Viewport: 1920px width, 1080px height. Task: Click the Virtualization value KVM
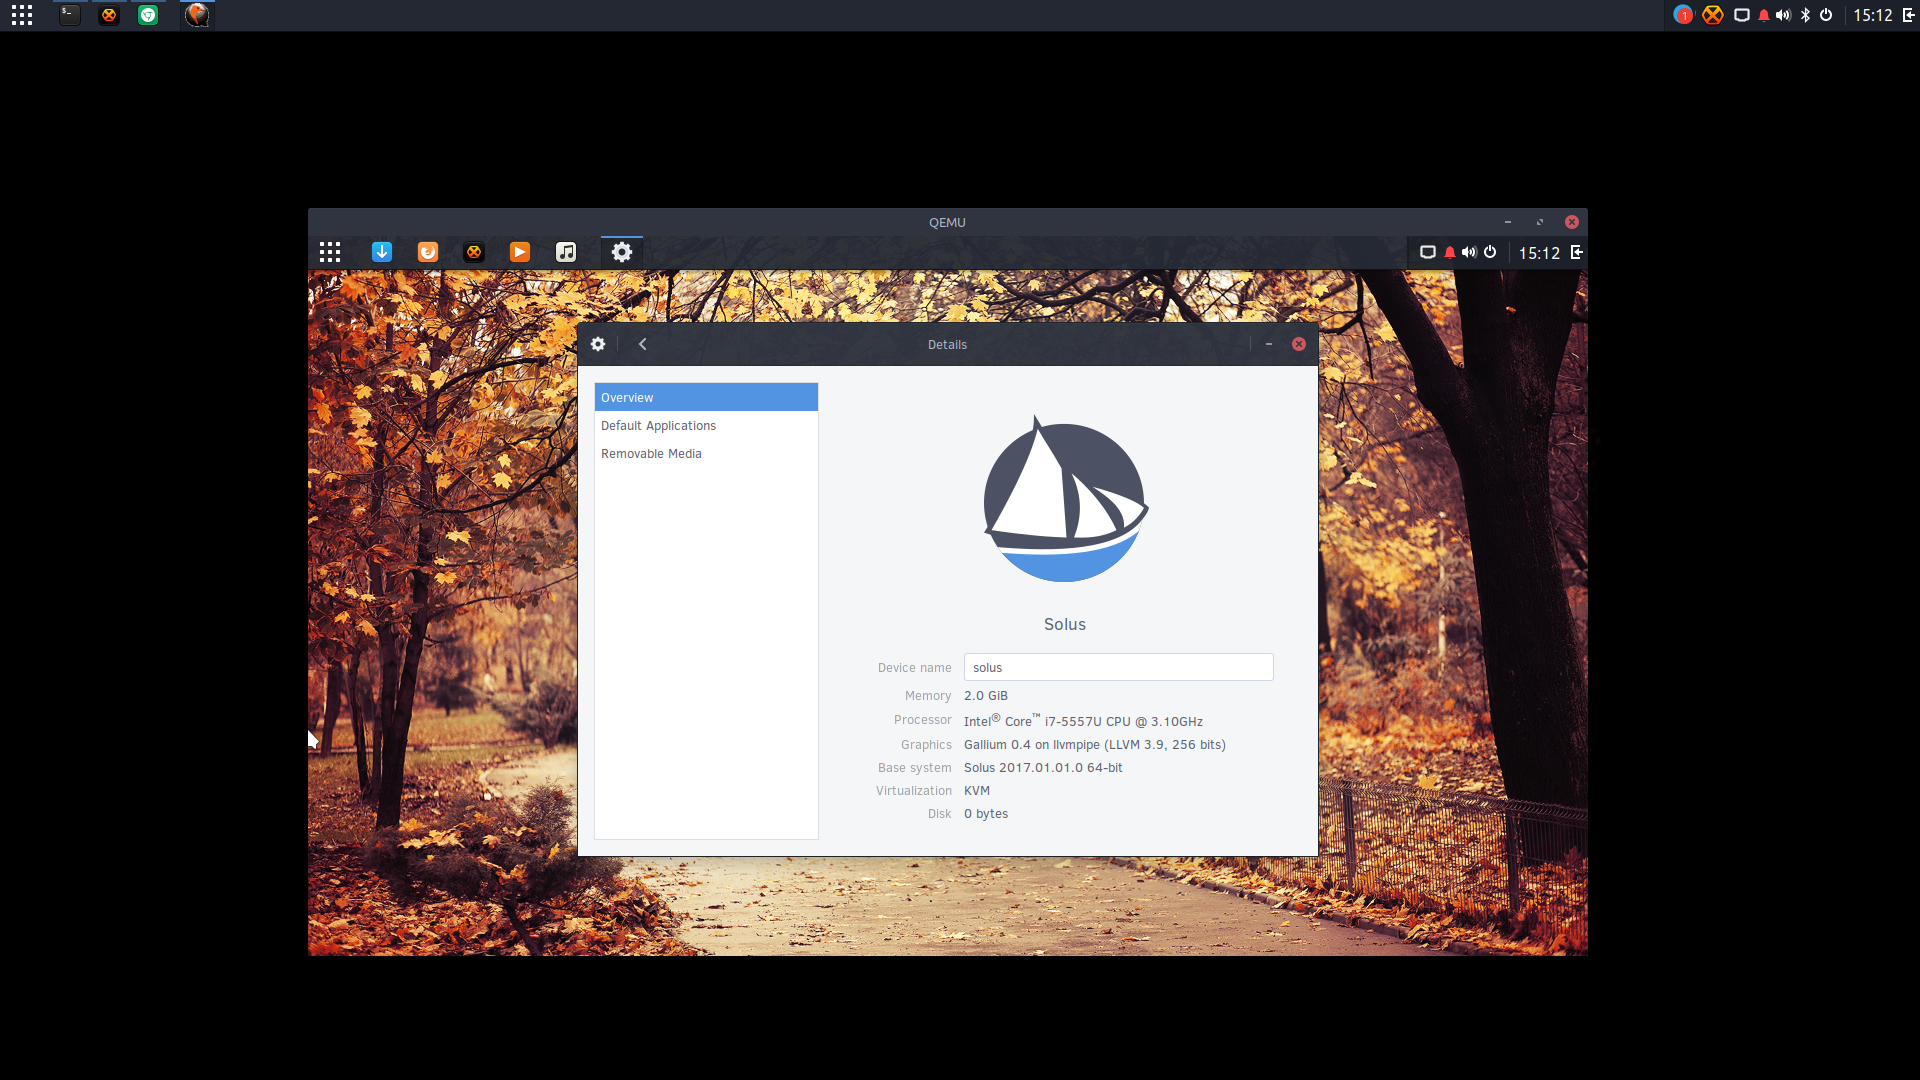click(977, 791)
